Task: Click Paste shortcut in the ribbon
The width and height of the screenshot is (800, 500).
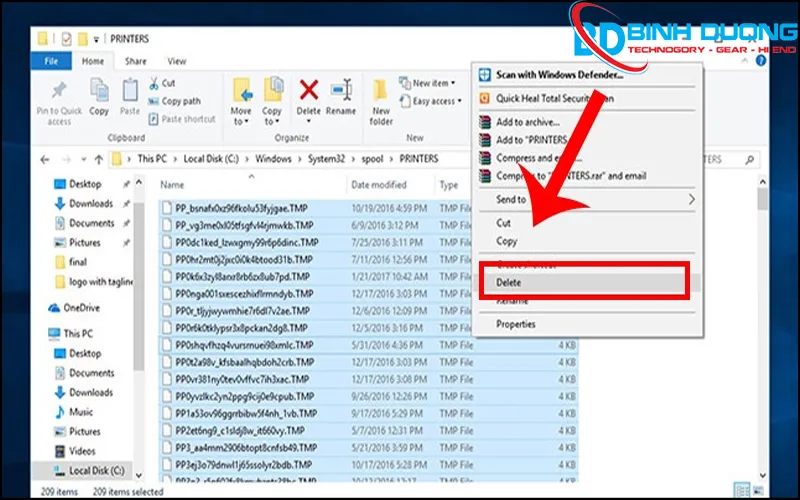Action: pyautogui.click(x=182, y=119)
